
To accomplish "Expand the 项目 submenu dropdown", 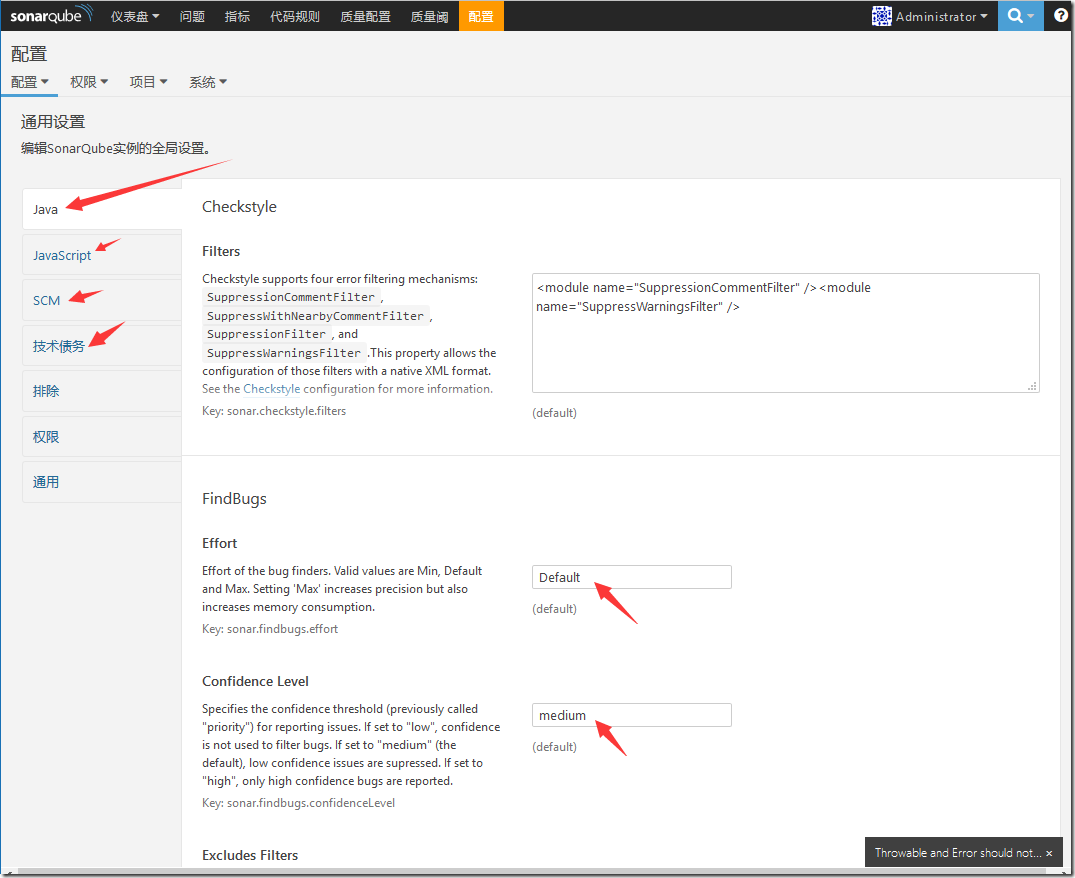I will point(149,82).
